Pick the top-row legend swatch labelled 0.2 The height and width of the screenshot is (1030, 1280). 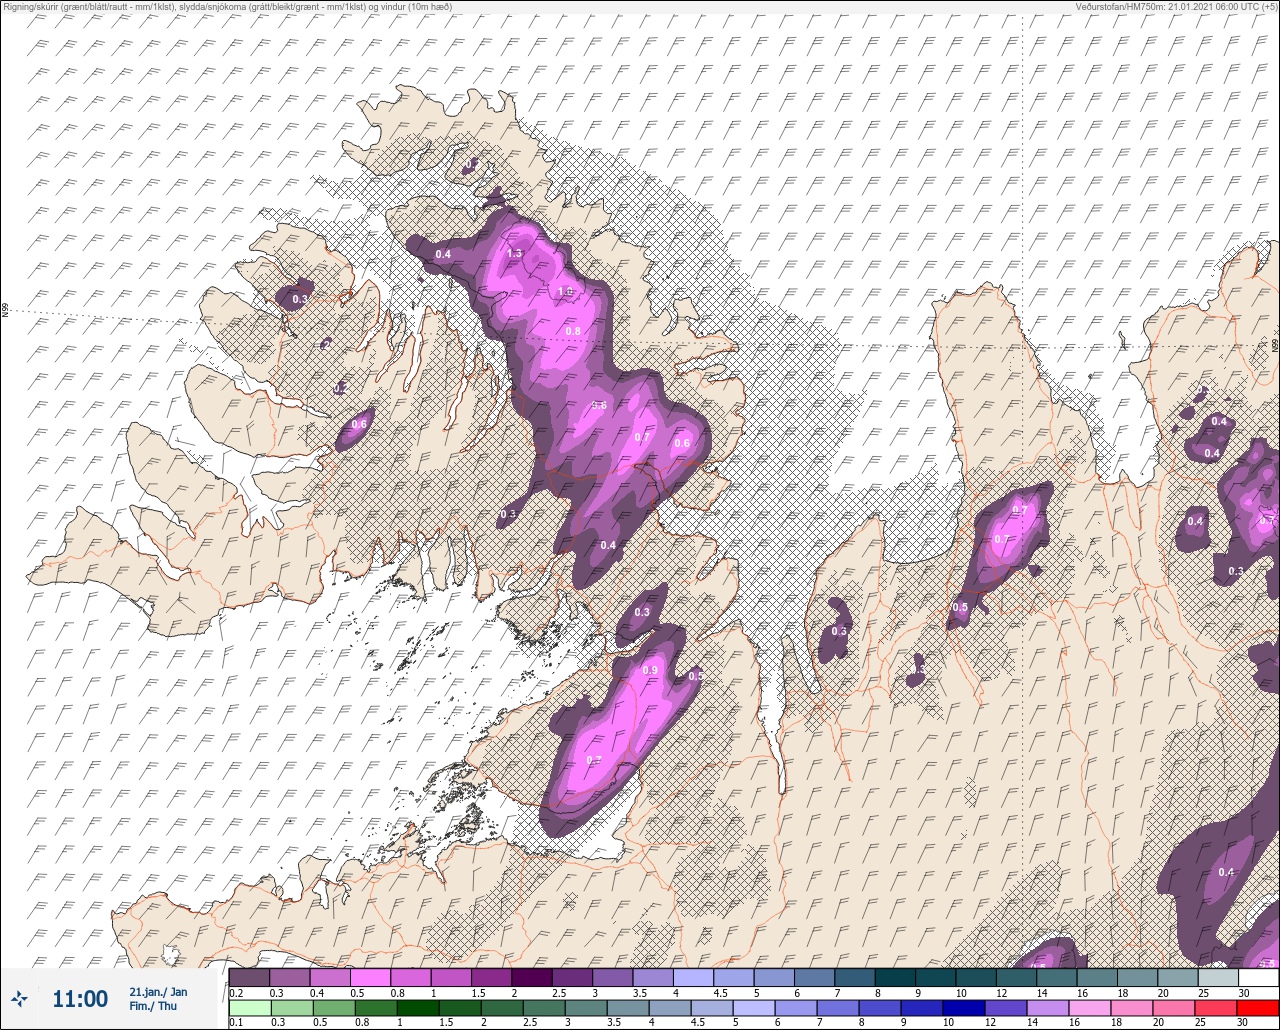click(x=249, y=977)
